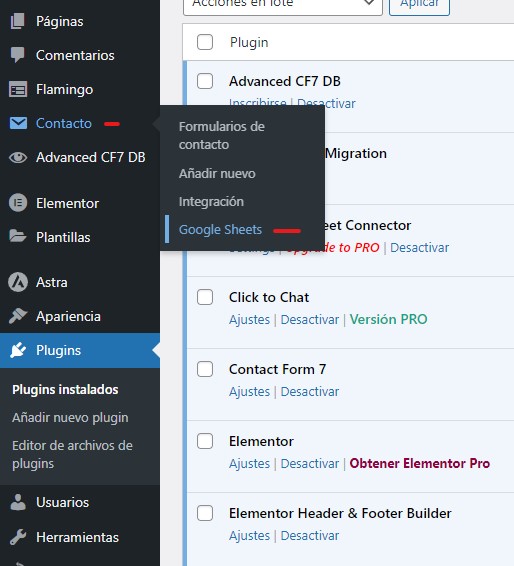The image size is (514, 566).
Task: Open Google Sheets submenu item
Action: pos(220,230)
